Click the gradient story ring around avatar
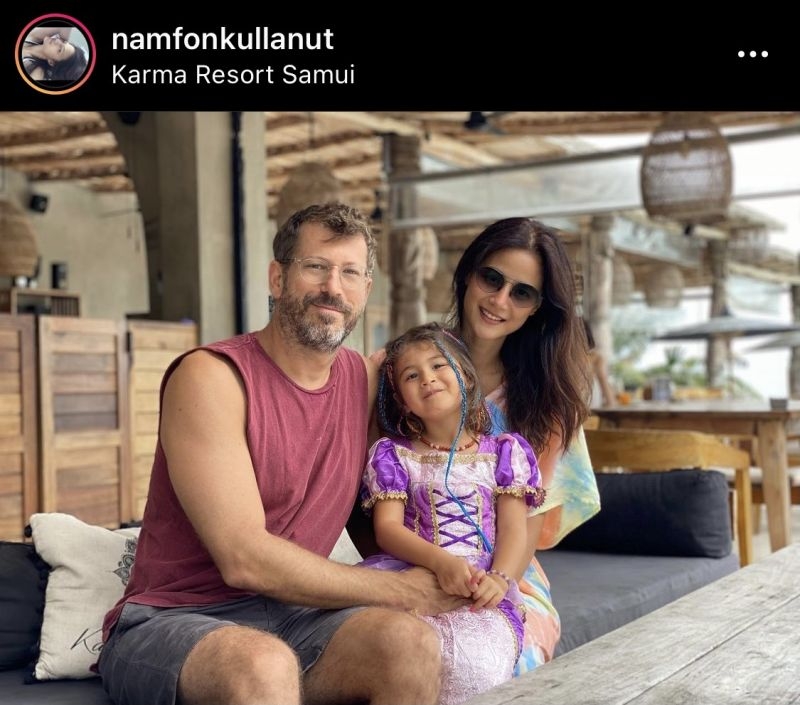The height and width of the screenshot is (705, 800). coord(55,54)
